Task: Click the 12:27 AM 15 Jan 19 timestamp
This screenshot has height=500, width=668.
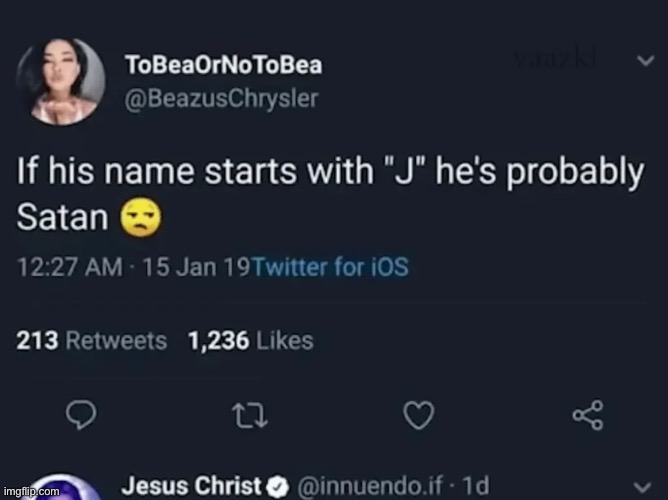Action: pos(135,268)
